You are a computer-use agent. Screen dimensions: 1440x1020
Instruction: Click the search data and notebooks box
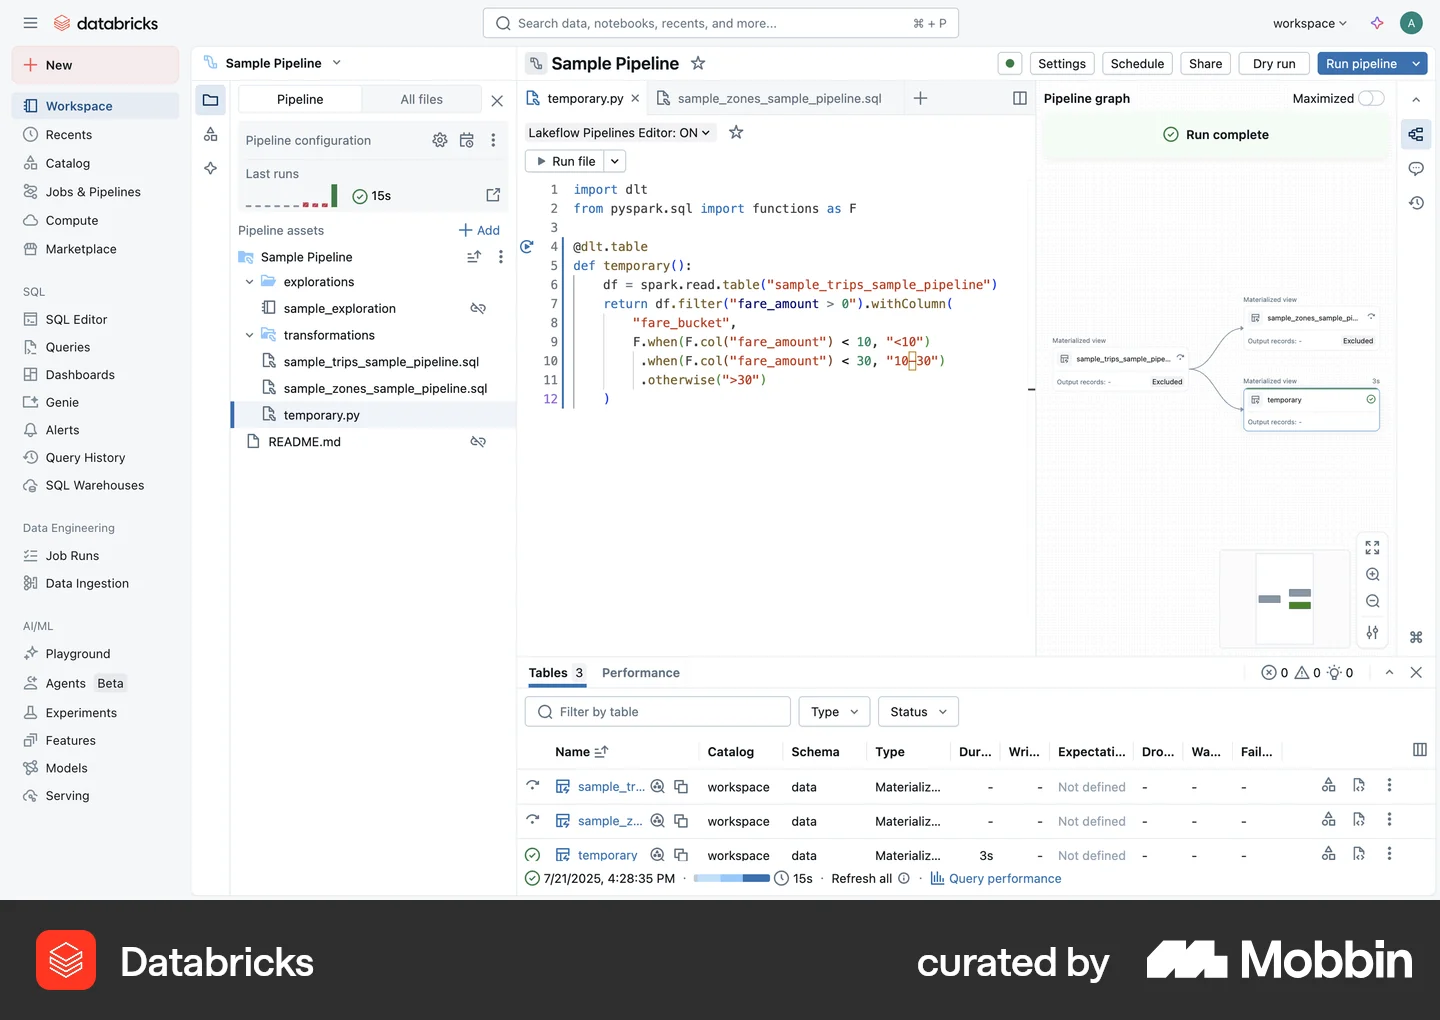click(x=721, y=23)
